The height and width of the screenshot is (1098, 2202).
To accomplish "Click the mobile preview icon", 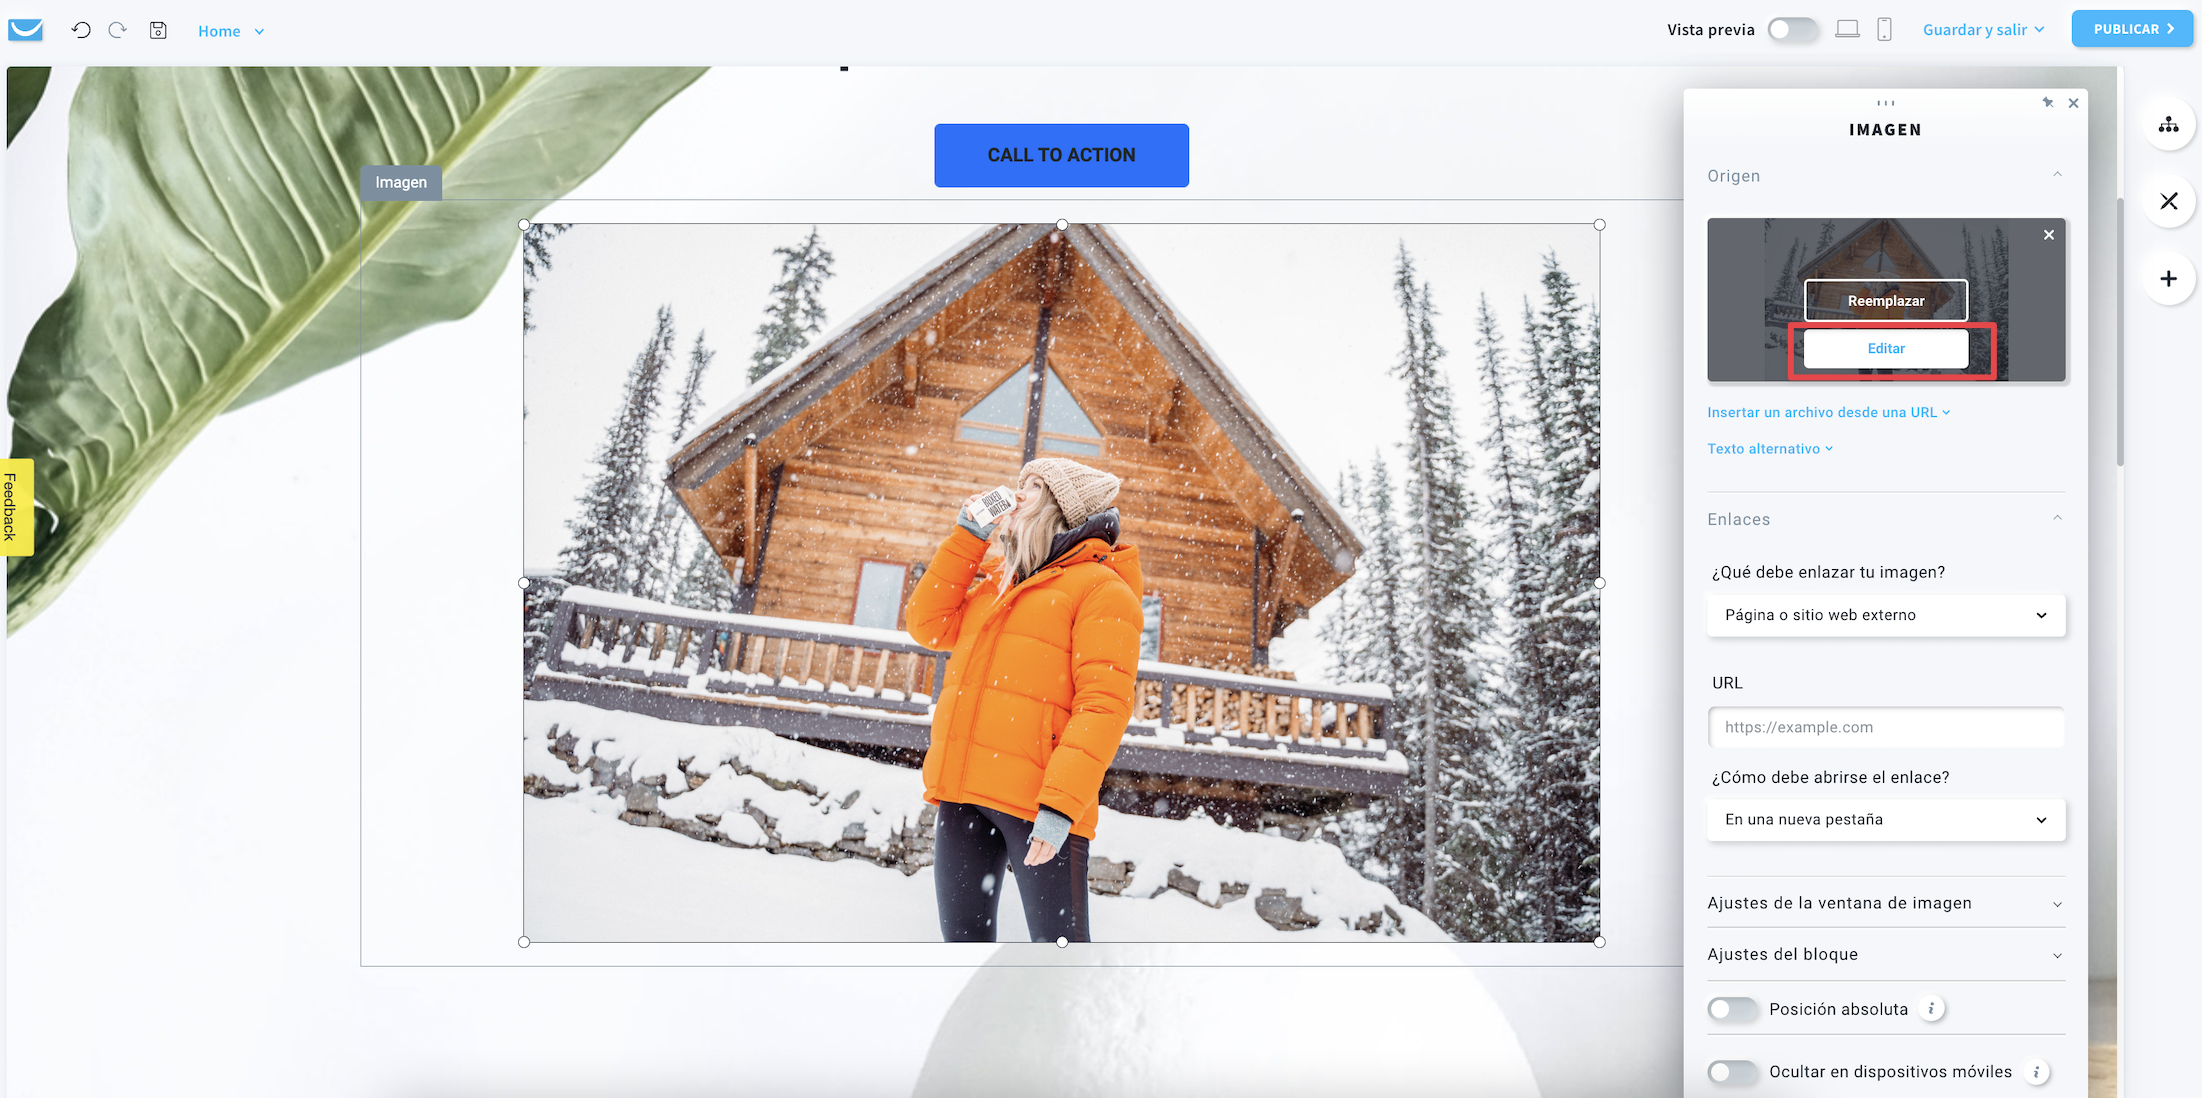I will tap(1883, 29).
